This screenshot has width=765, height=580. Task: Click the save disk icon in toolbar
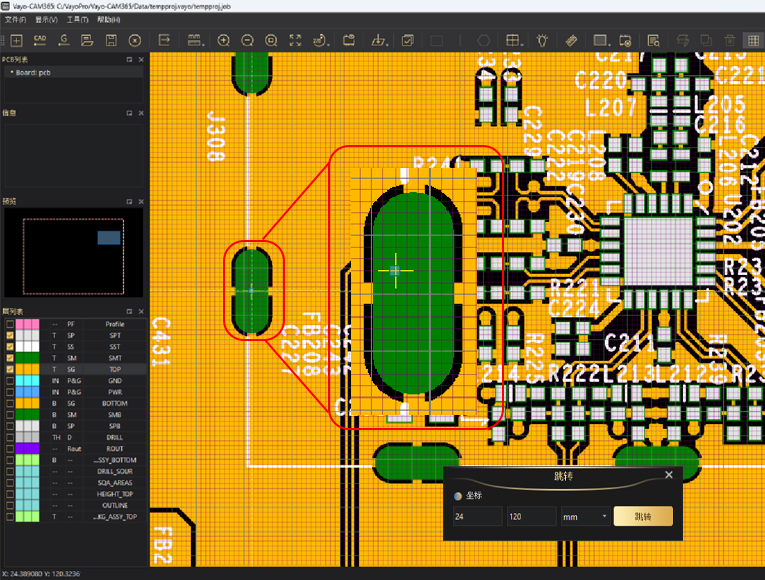pyautogui.click(x=111, y=40)
